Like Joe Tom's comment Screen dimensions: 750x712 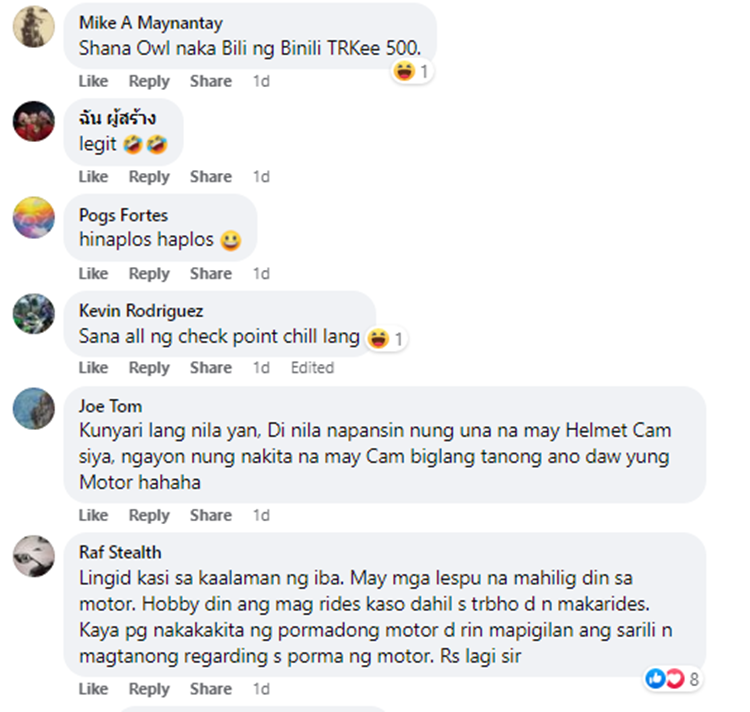[x=93, y=515]
